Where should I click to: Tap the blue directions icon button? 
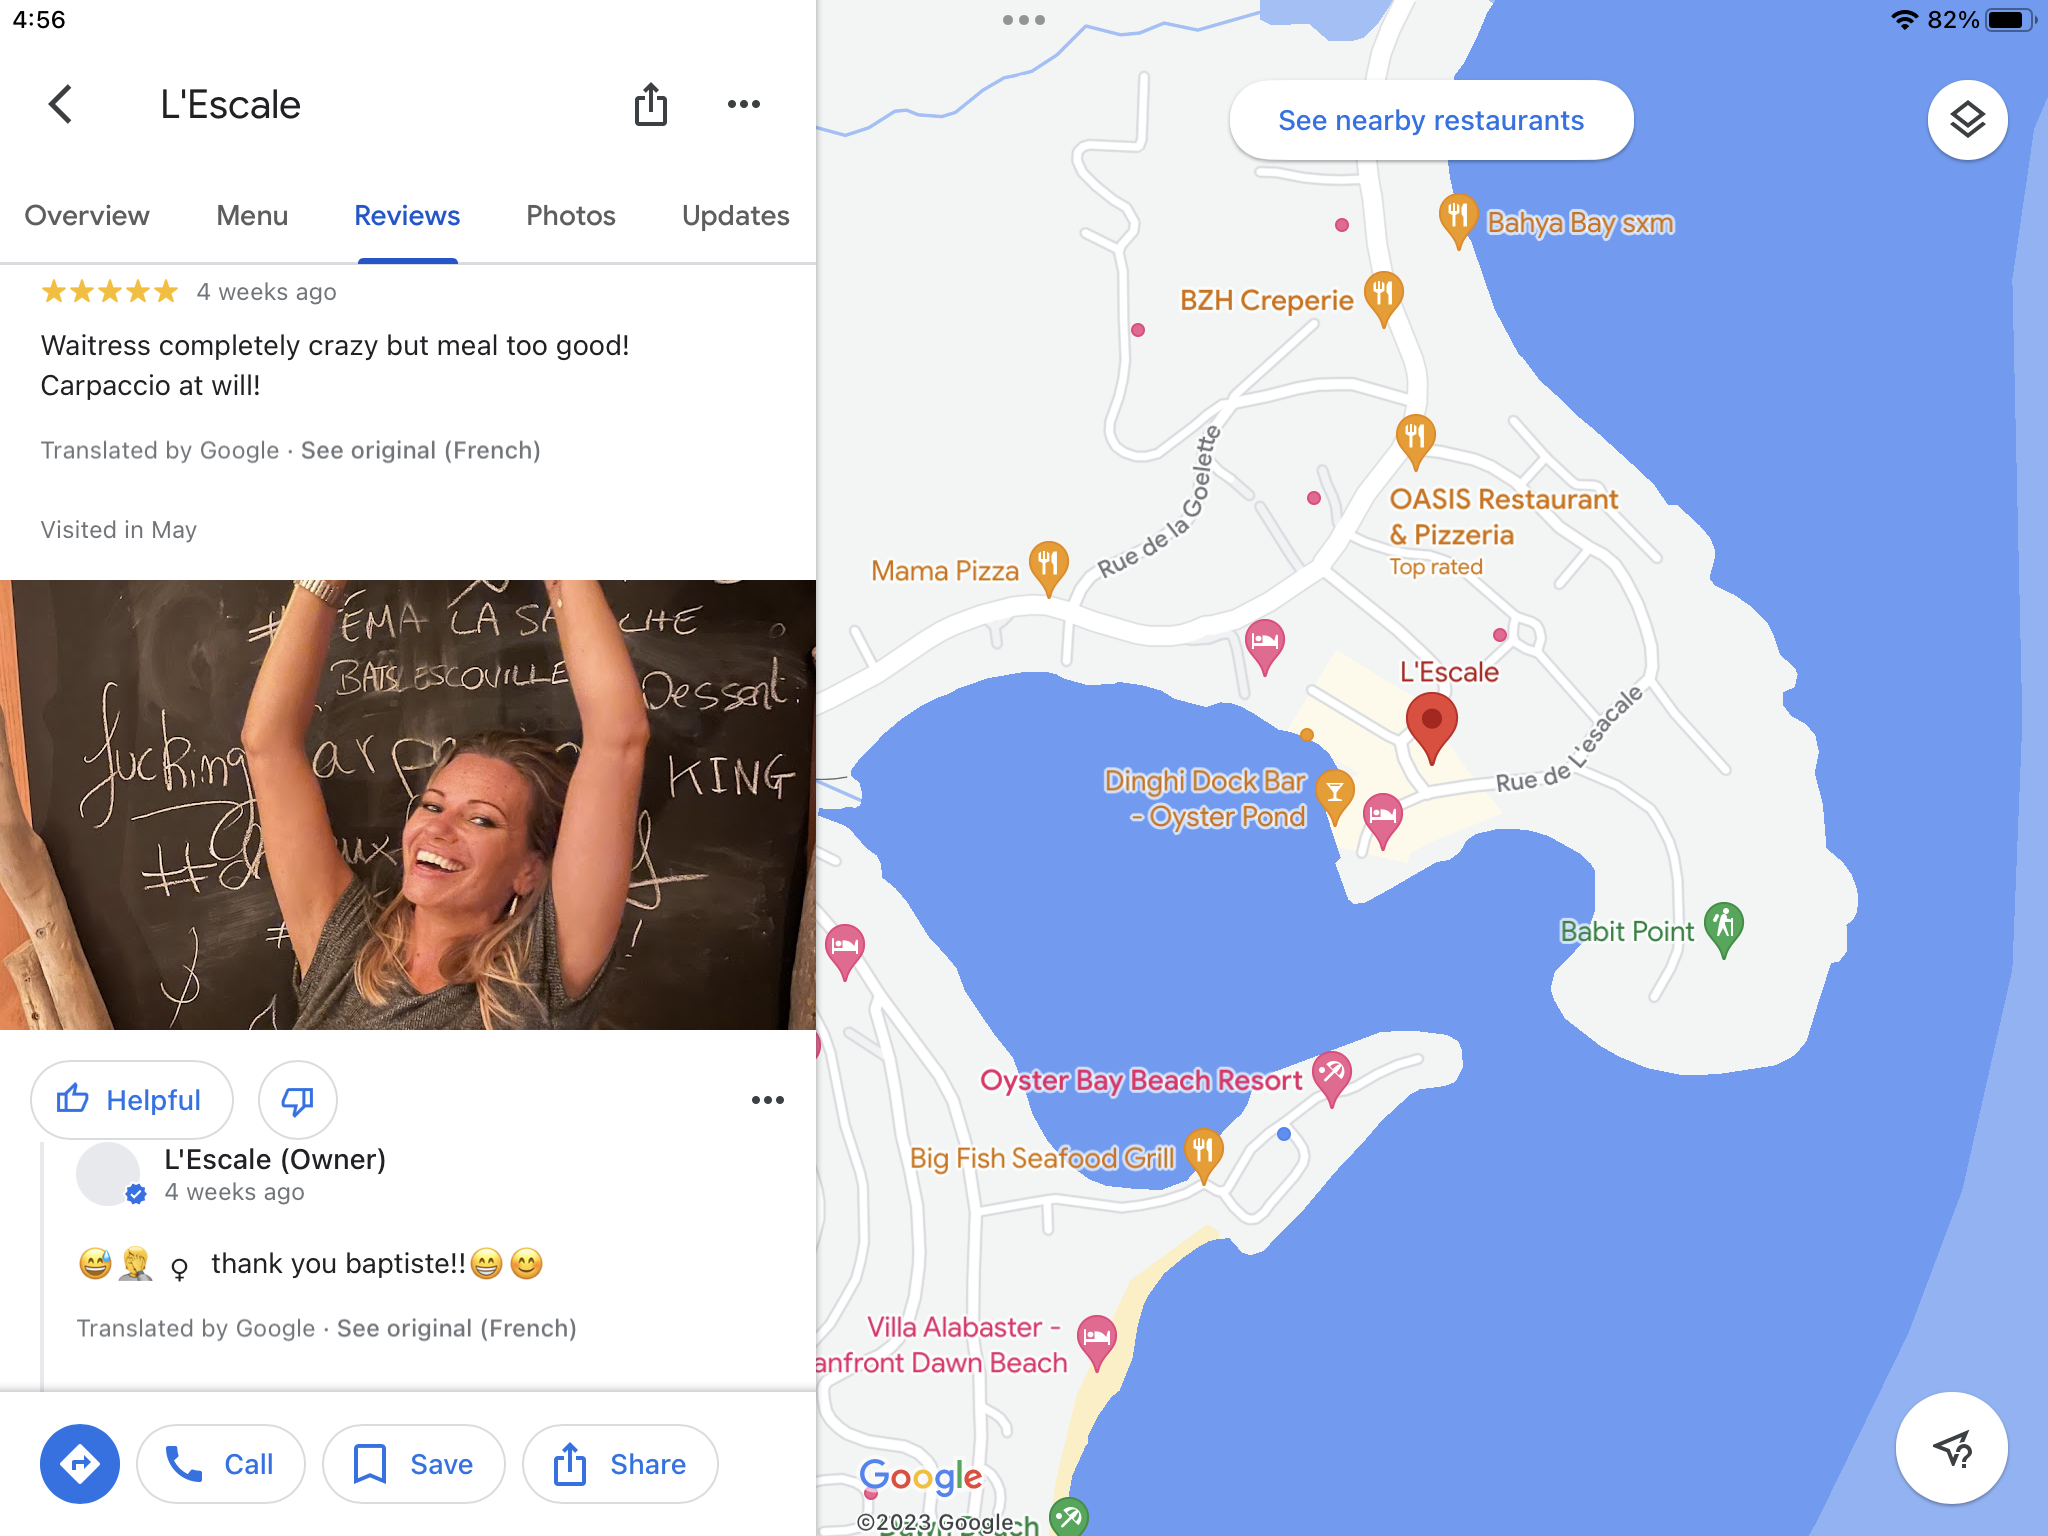click(x=80, y=1464)
